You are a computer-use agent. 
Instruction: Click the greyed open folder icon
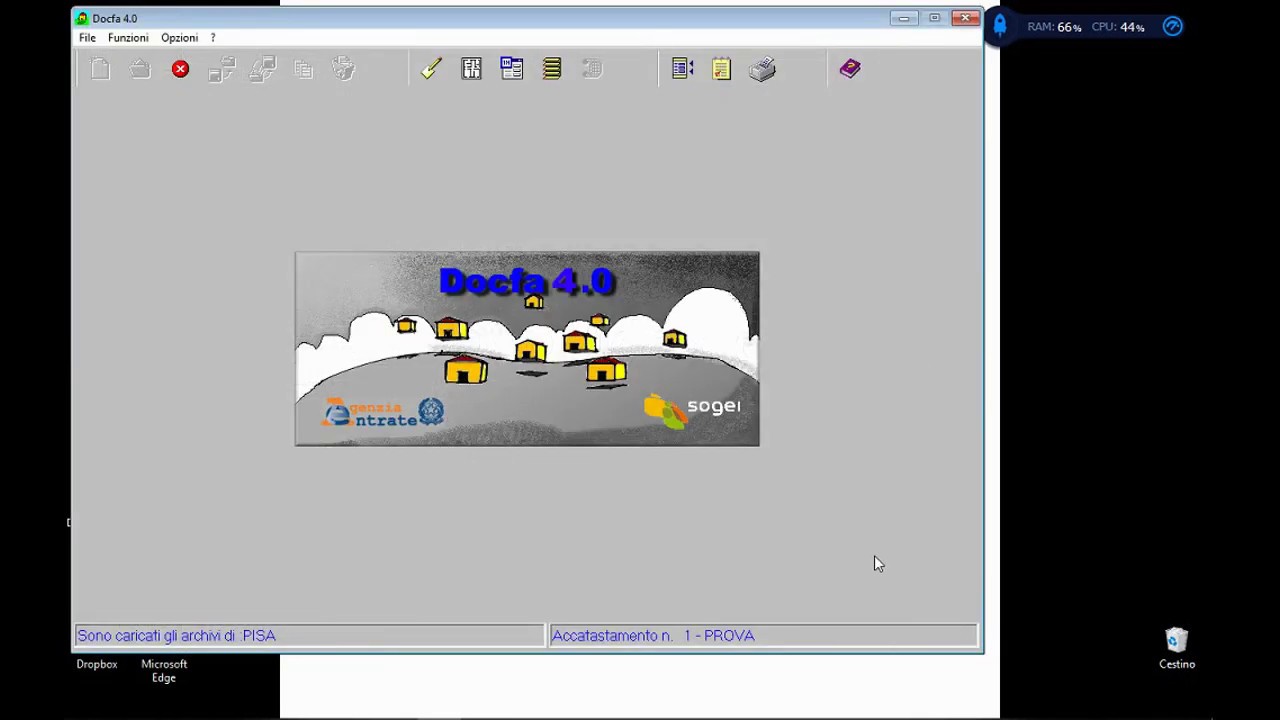(x=140, y=69)
